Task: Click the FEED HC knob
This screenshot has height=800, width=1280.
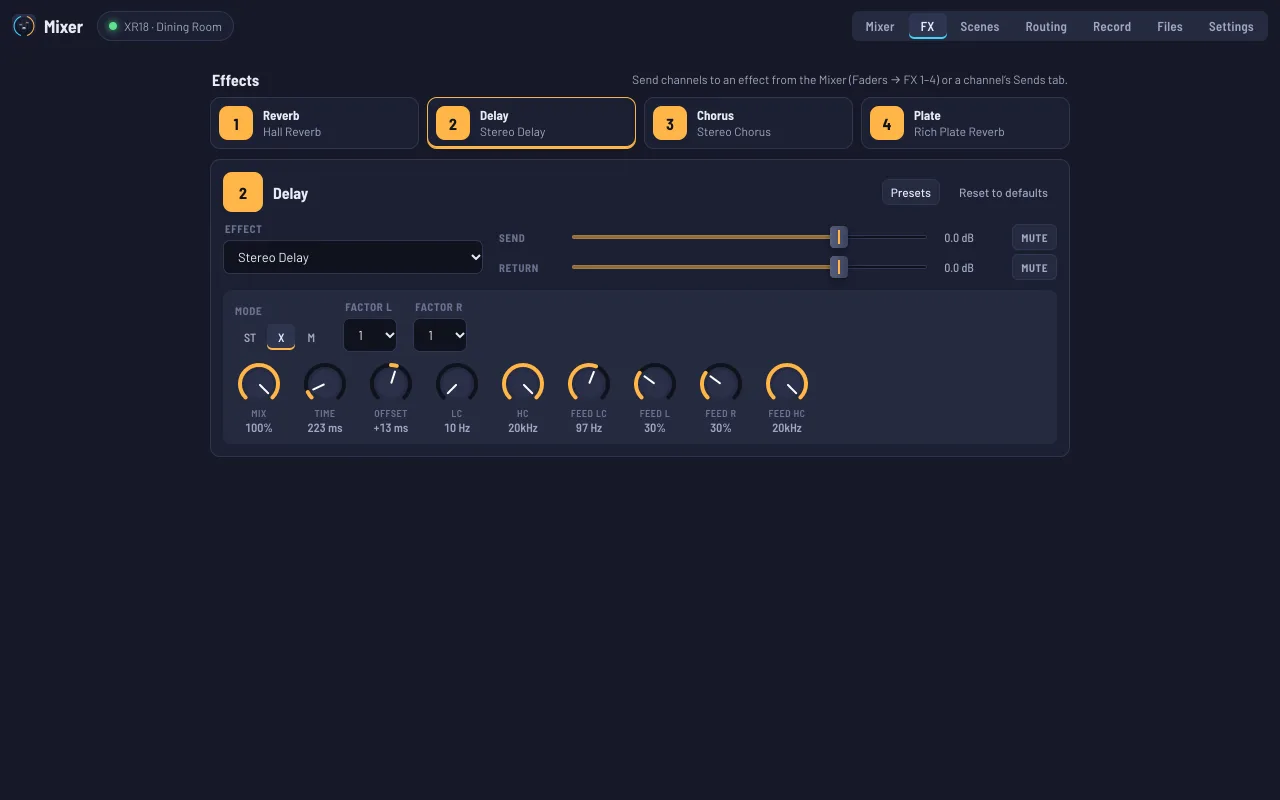Action: coord(787,384)
